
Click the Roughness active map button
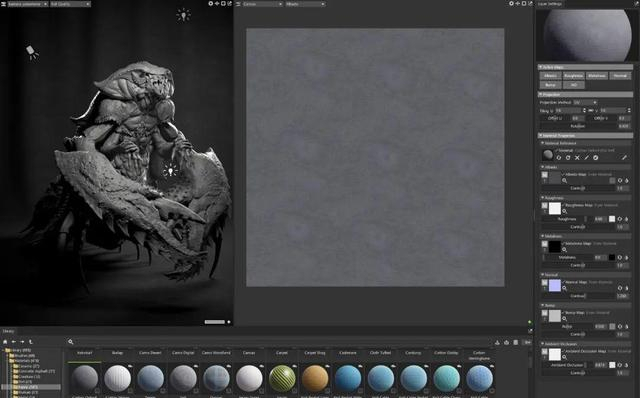point(573,76)
